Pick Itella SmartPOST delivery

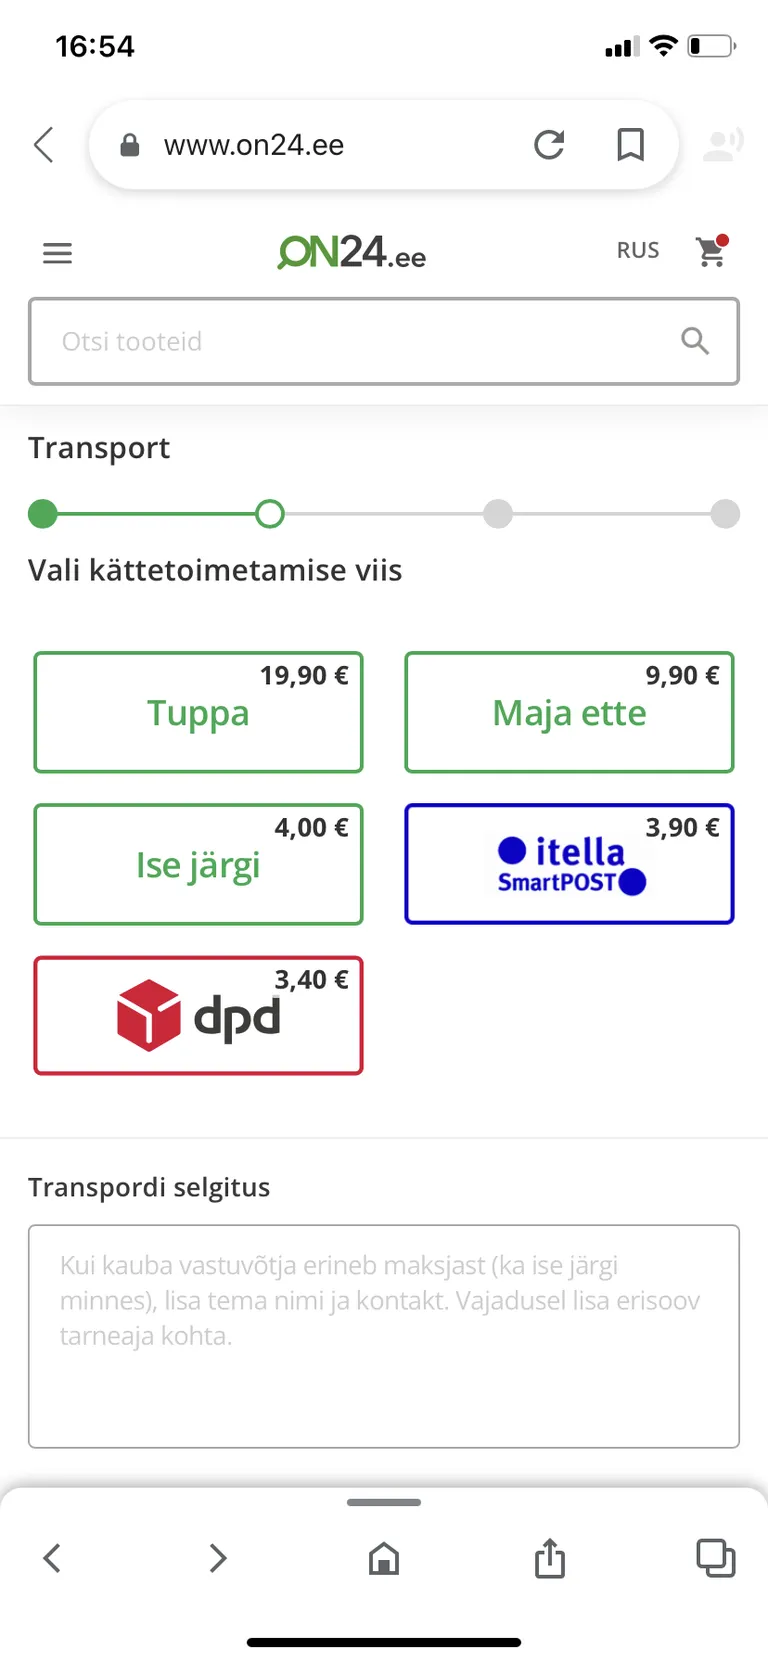click(569, 864)
